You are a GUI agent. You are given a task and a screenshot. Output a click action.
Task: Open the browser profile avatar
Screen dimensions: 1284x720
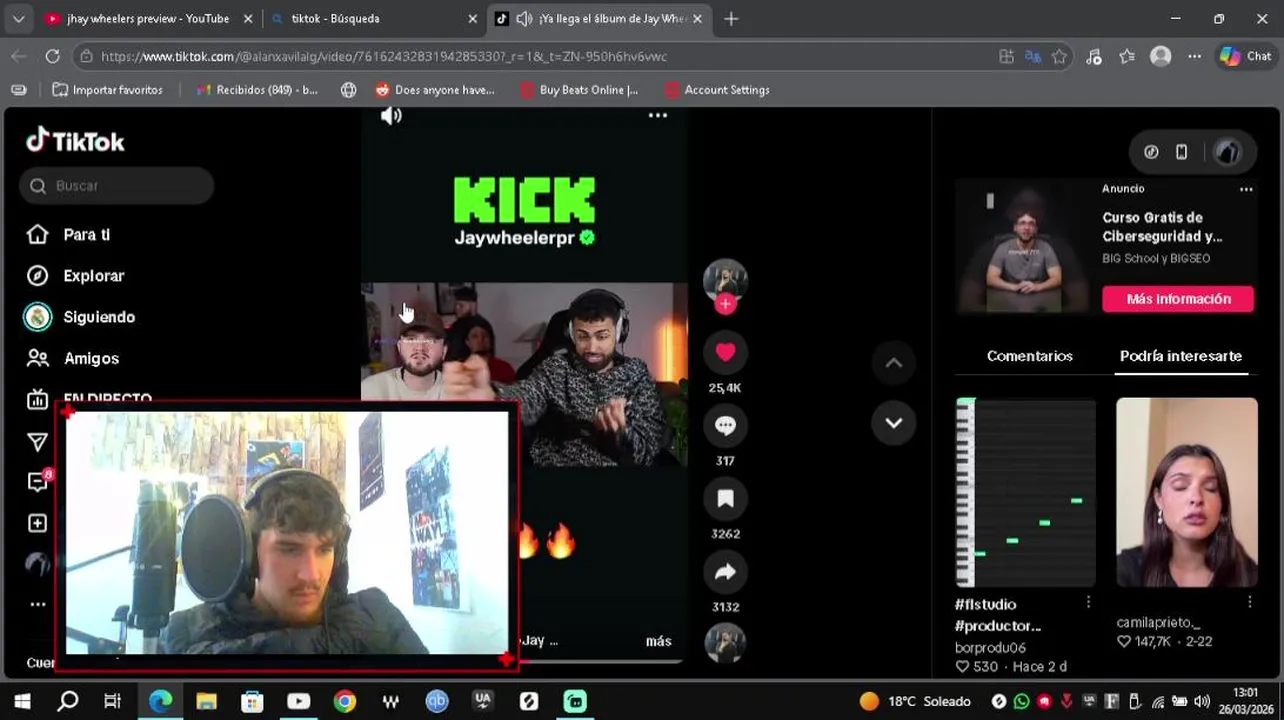point(1161,57)
